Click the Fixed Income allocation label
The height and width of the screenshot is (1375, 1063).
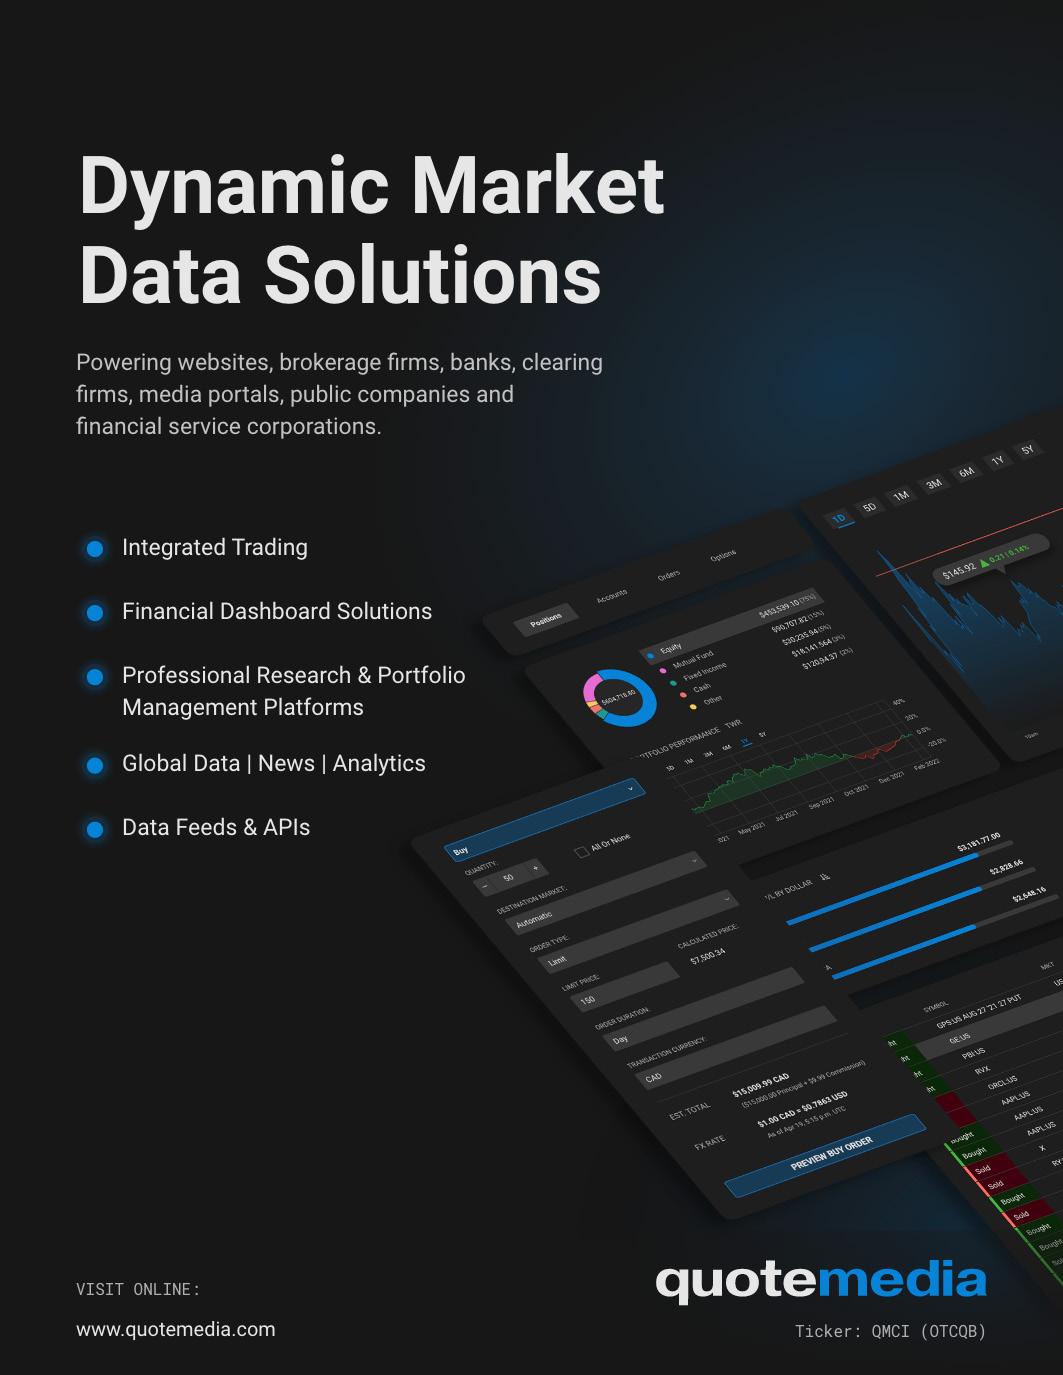[x=706, y=673]
